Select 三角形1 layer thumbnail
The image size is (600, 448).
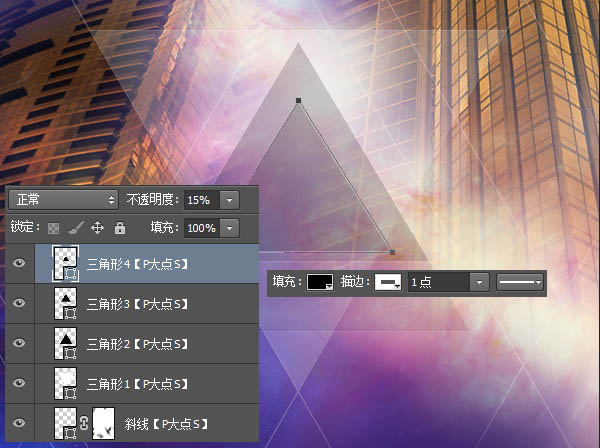point(65,383)
